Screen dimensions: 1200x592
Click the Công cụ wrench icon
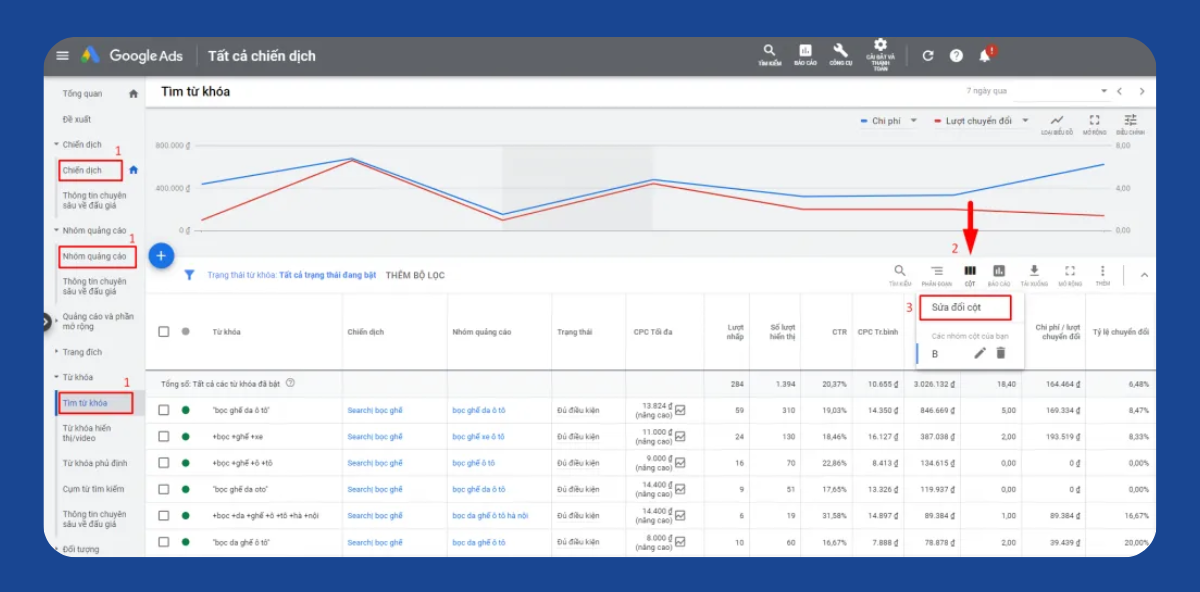pyautogui.click(x=840, y=52)
